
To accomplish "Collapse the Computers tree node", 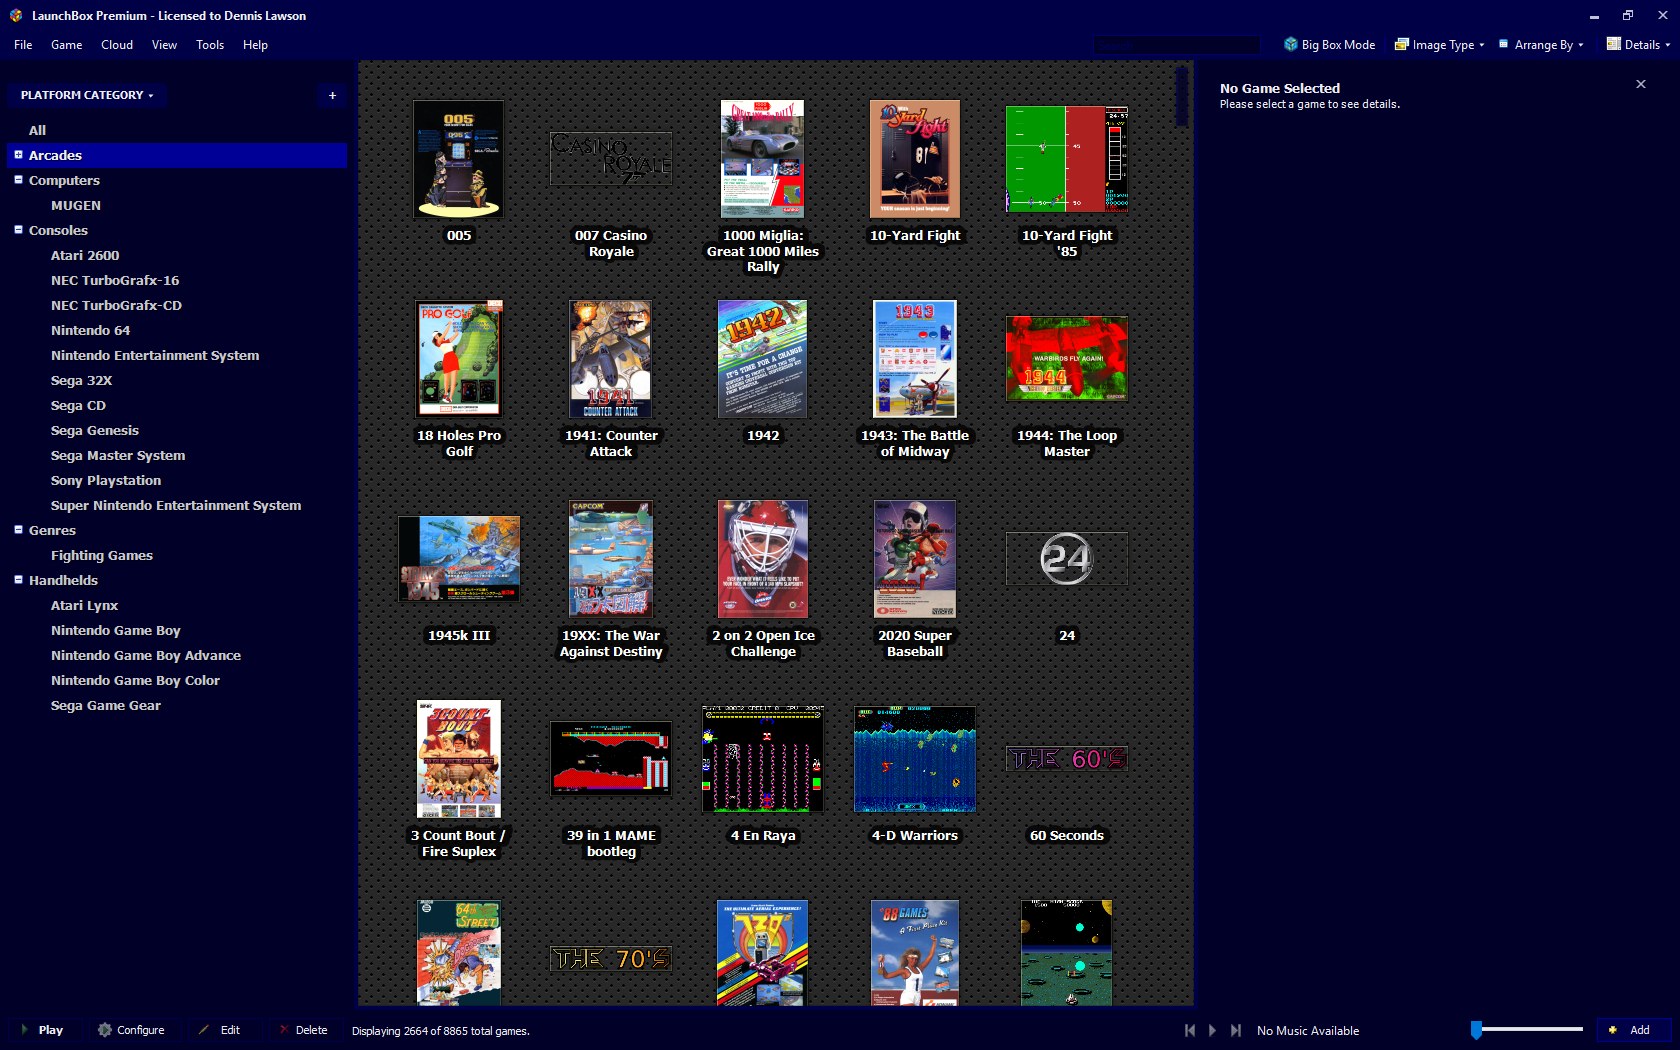I will point(18,180).
